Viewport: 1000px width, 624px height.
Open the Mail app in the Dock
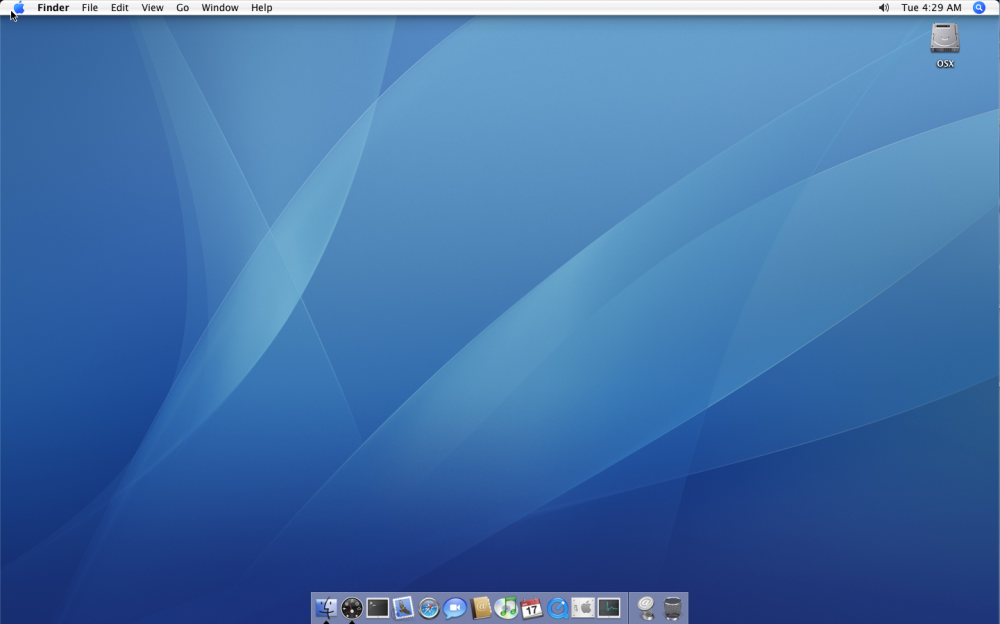click(x=403, y=608)
